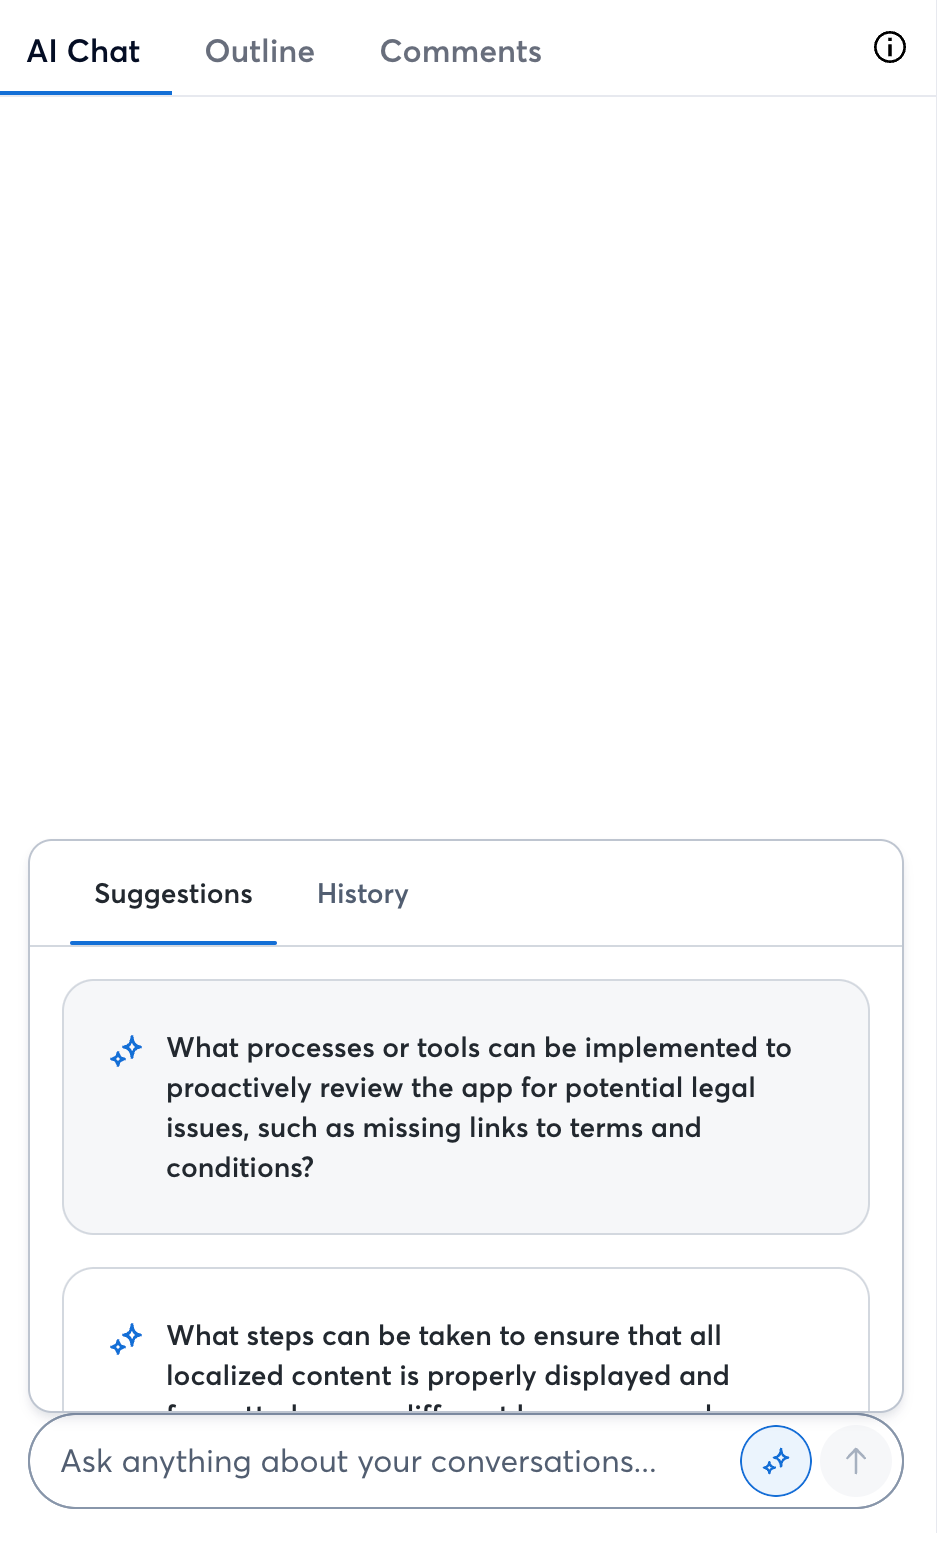Viewport: 937px width, 1556px height.
Task: Click the sparkle icon on the legal issues suggestion
Action: (127, 1051)
